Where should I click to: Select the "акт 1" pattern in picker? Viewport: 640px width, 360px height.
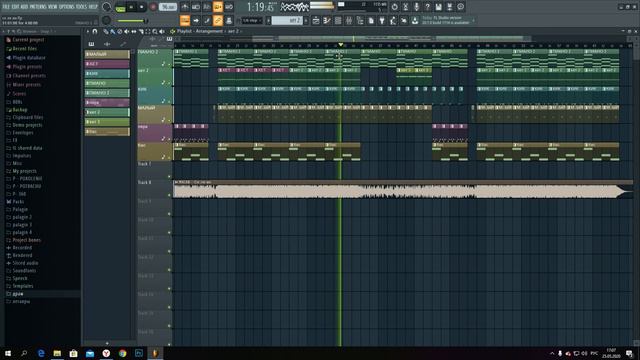point(107,122)
